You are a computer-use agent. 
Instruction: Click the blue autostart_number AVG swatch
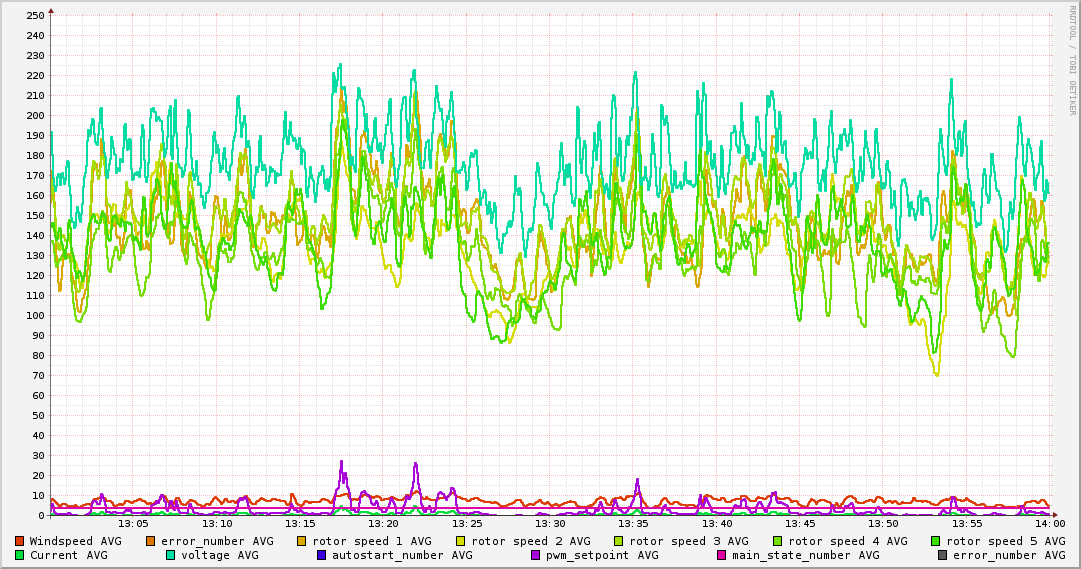click(x=321, y=555)
